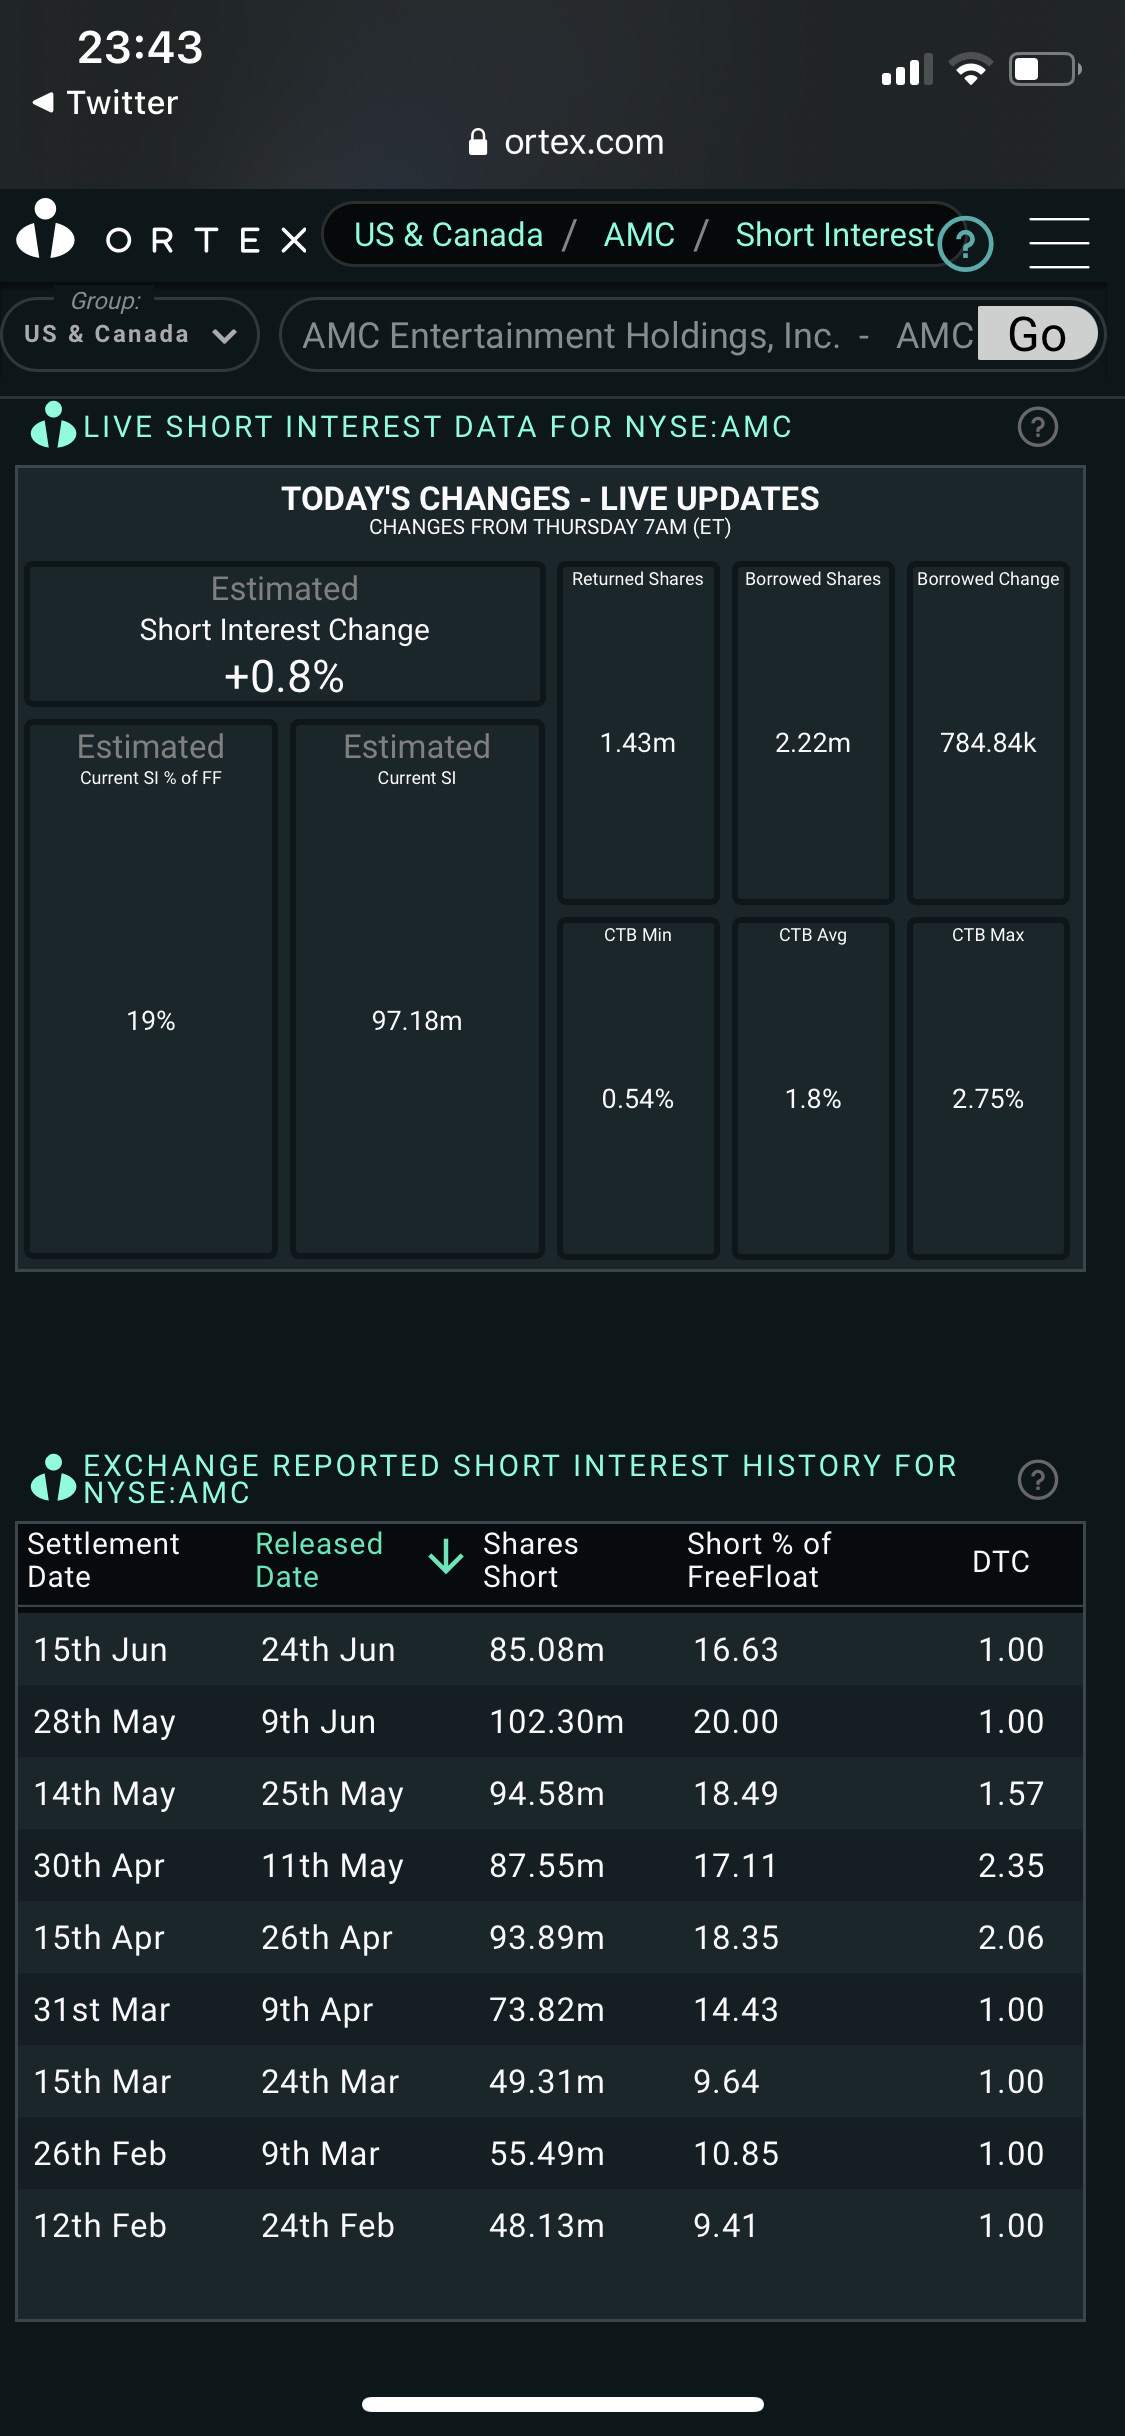Open help for Exchange Reported history section
This screenshot has width=1125, height=2436.
[x=1037, y=1479]
